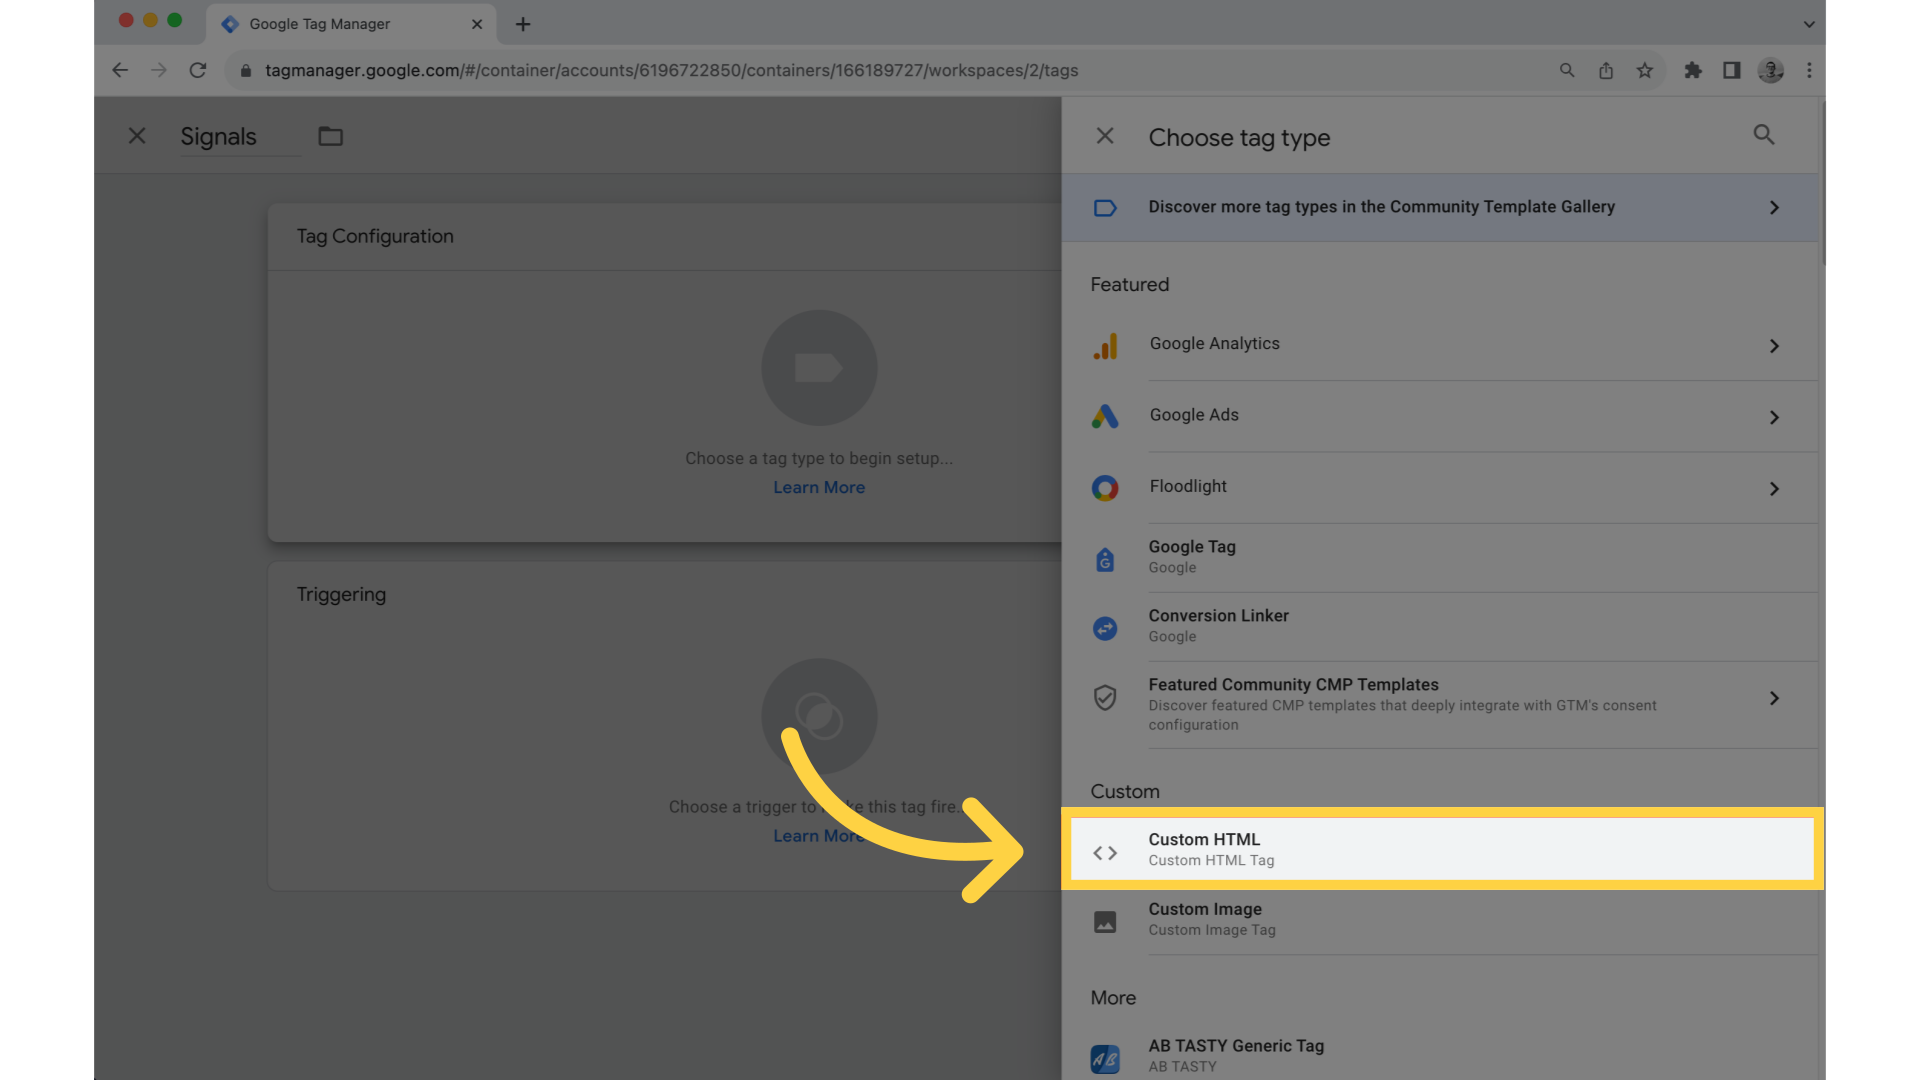Select the Google Tag Manager browser tab
1920x1080 pixels.
click(x=352, y=24)
